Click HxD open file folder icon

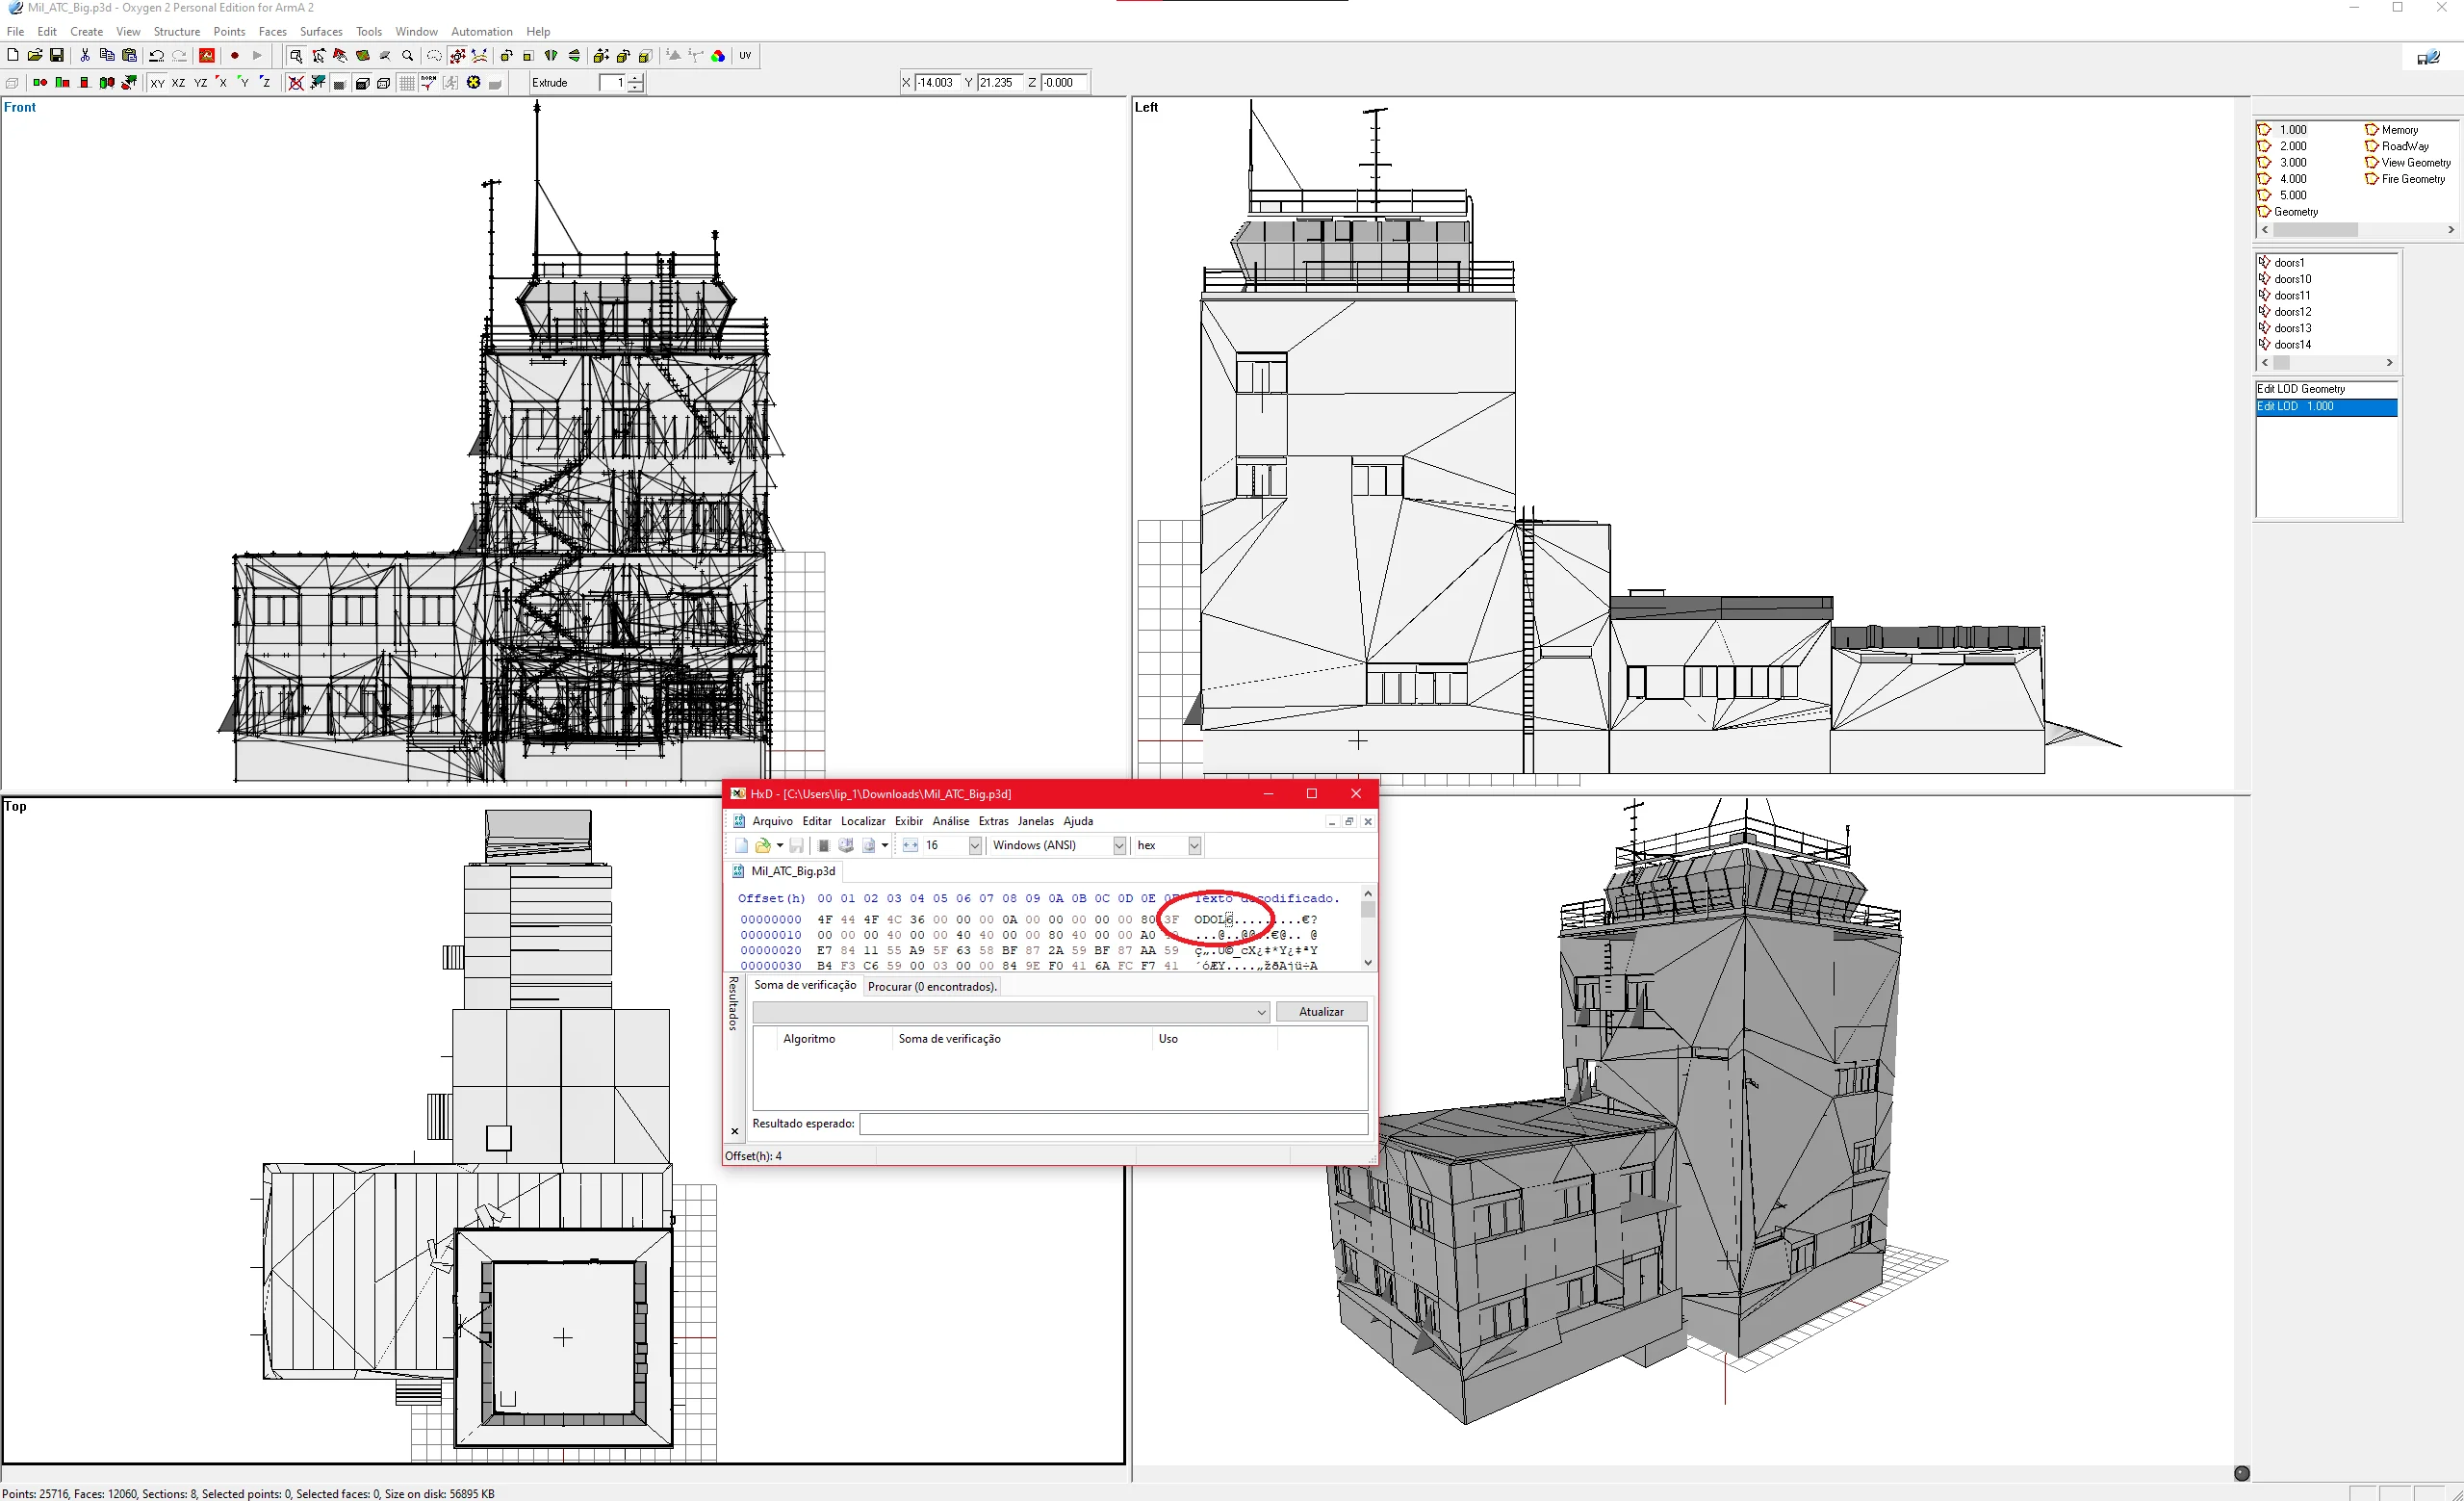[763, 846]
